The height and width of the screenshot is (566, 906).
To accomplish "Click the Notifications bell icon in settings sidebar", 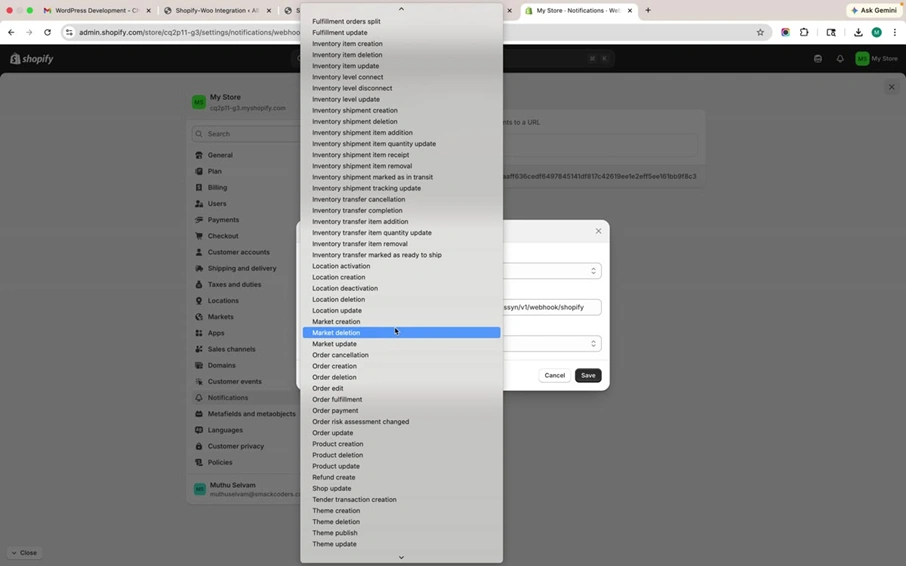I will click(199, 398).
